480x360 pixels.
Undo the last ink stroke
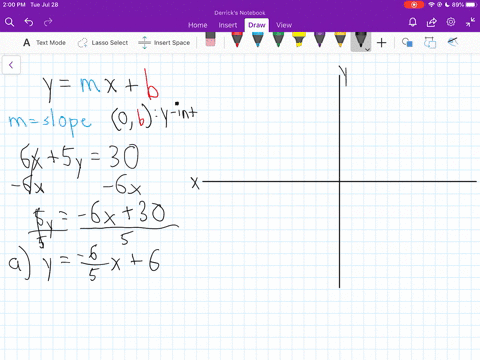click(x=29, y=22)
